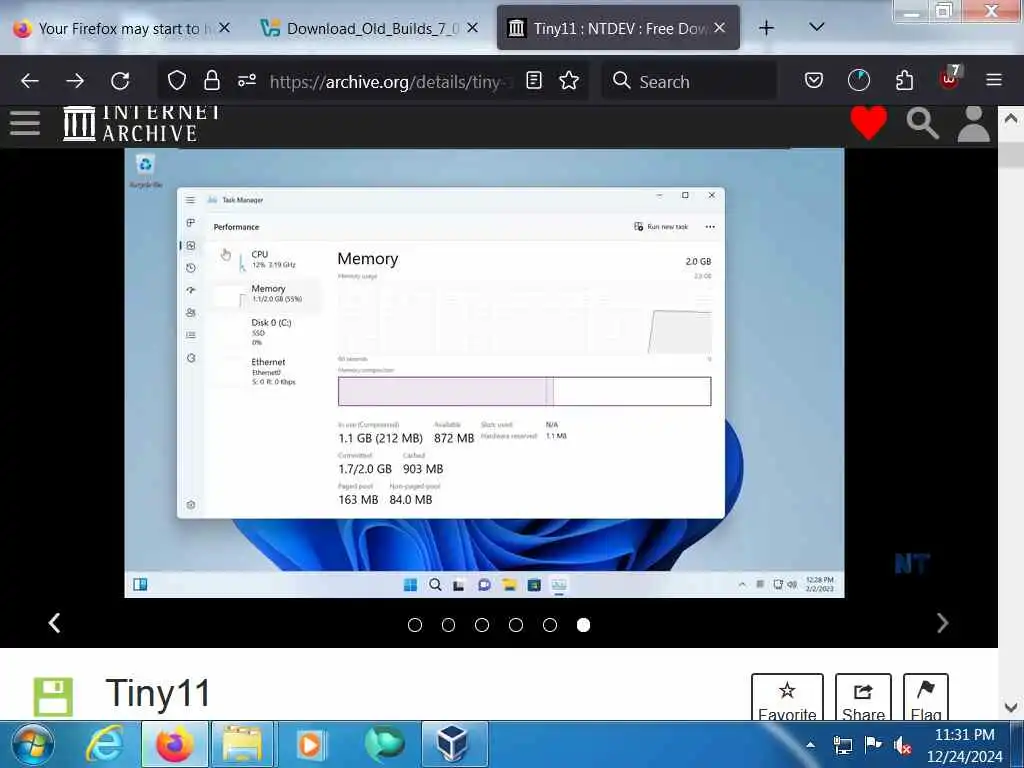Viewport: 1024px width, 768px height.
Task: Click the taskbar clock 11:31 PM
Action: tap(965, 745)
